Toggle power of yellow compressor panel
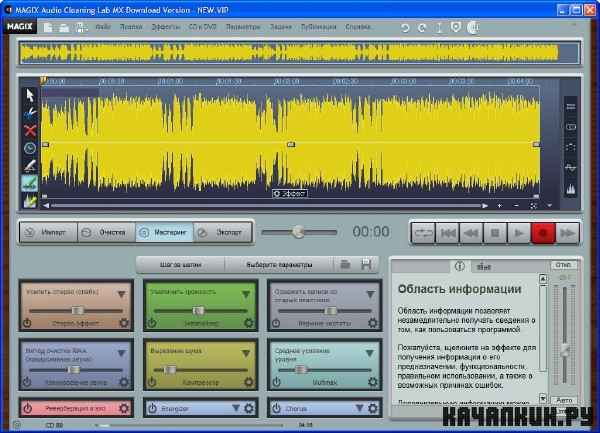The width and height of the screenshot is (600, 433). (152, 382)
